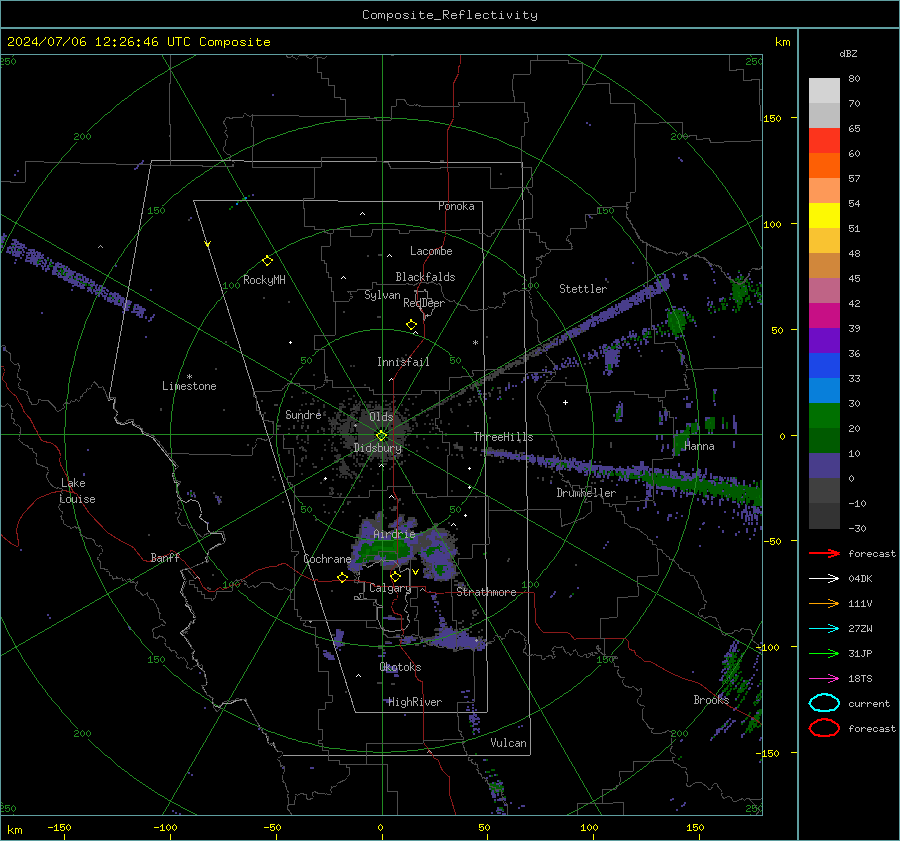Image resolution: width=900 pixels, height=841 pixels.
Task: Click the ThreeHills city label
Action: pos(503,437)
